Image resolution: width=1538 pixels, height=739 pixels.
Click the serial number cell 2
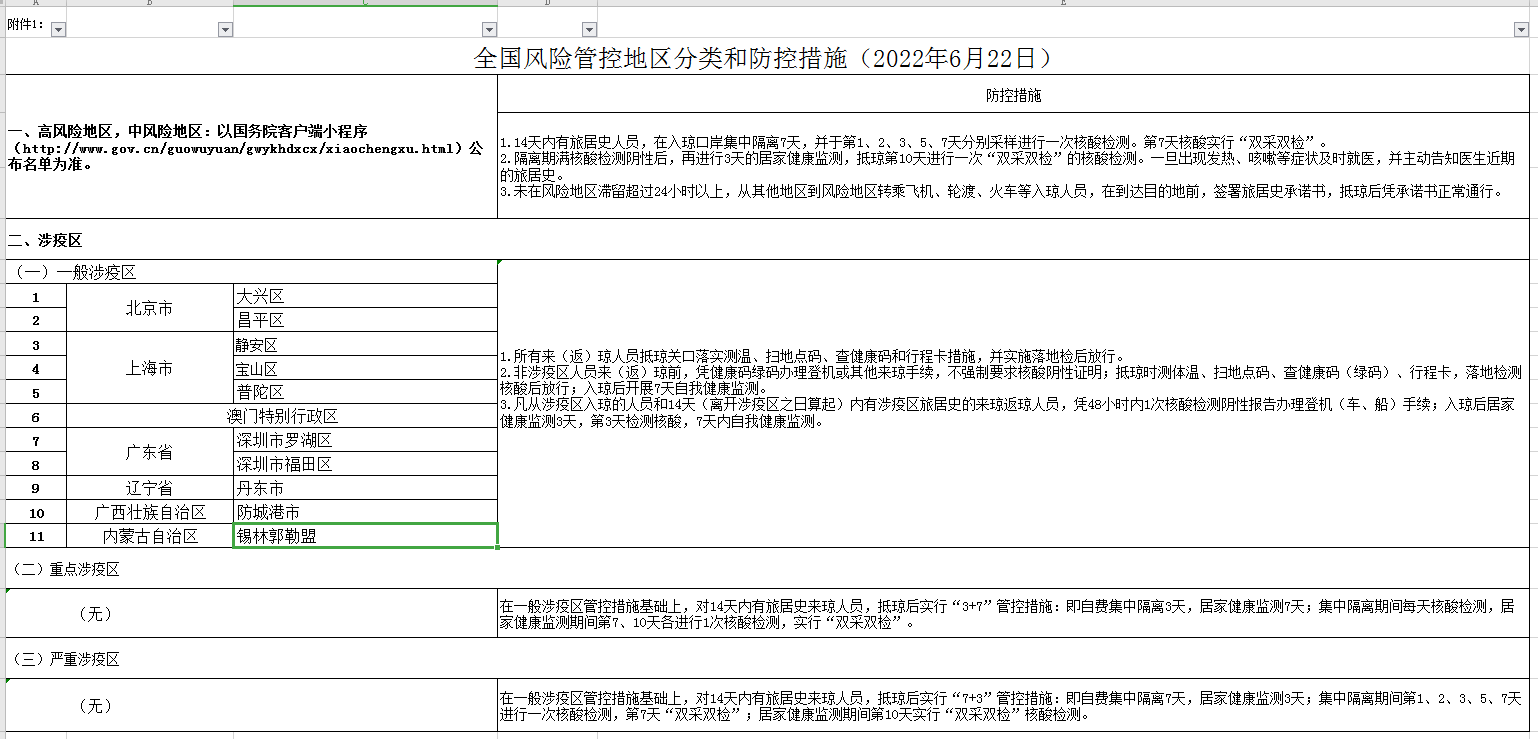36,320
